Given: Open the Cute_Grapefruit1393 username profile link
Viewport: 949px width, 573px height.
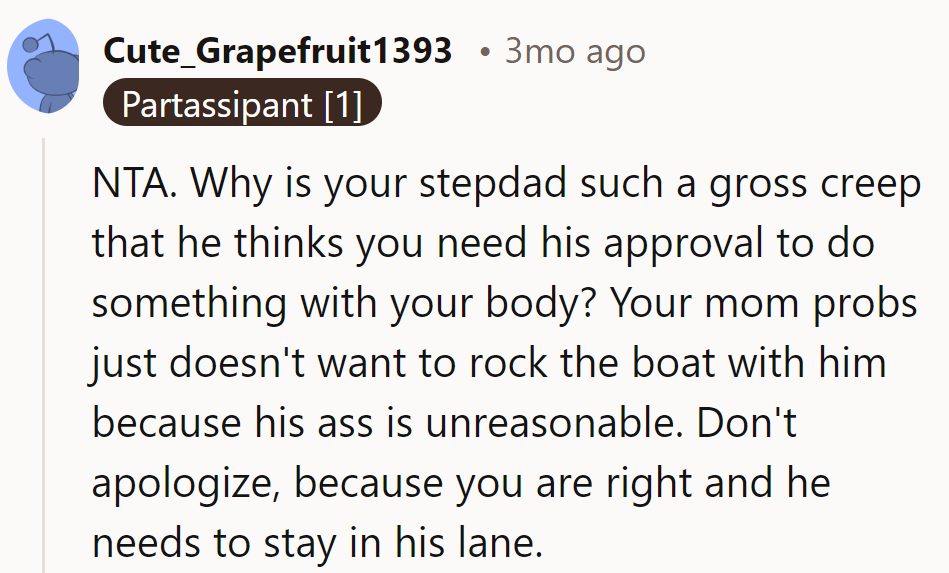Looking at the screenshot, I should pos(277,51).
